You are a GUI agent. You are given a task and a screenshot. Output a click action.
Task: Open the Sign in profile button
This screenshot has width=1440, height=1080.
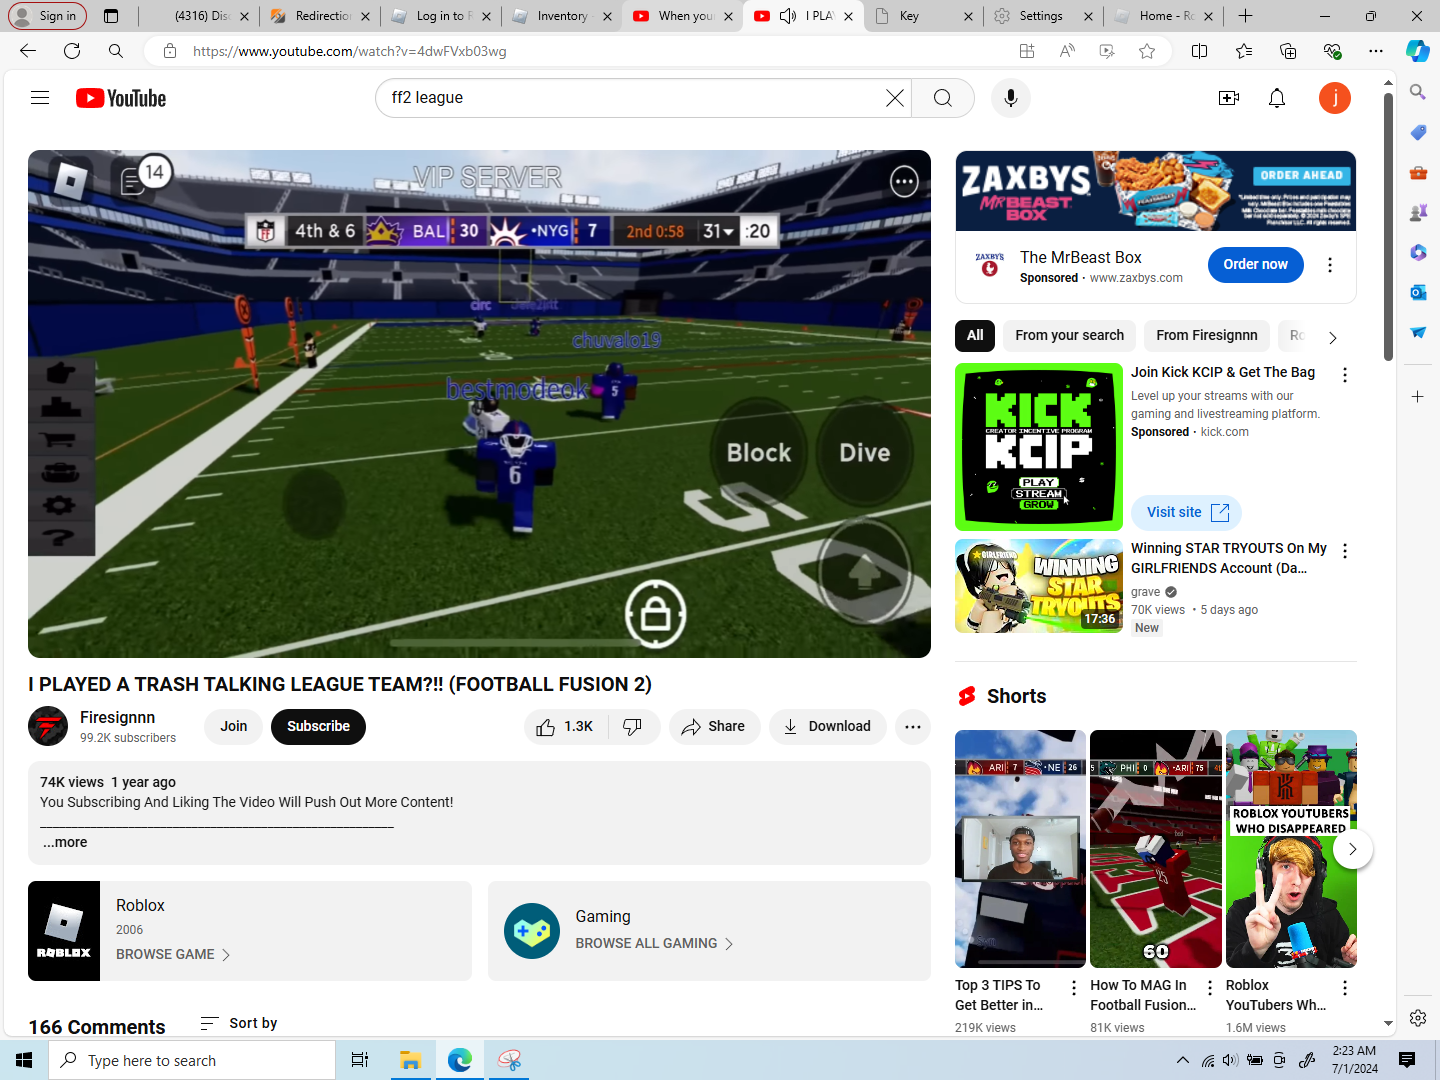(46, 16)
